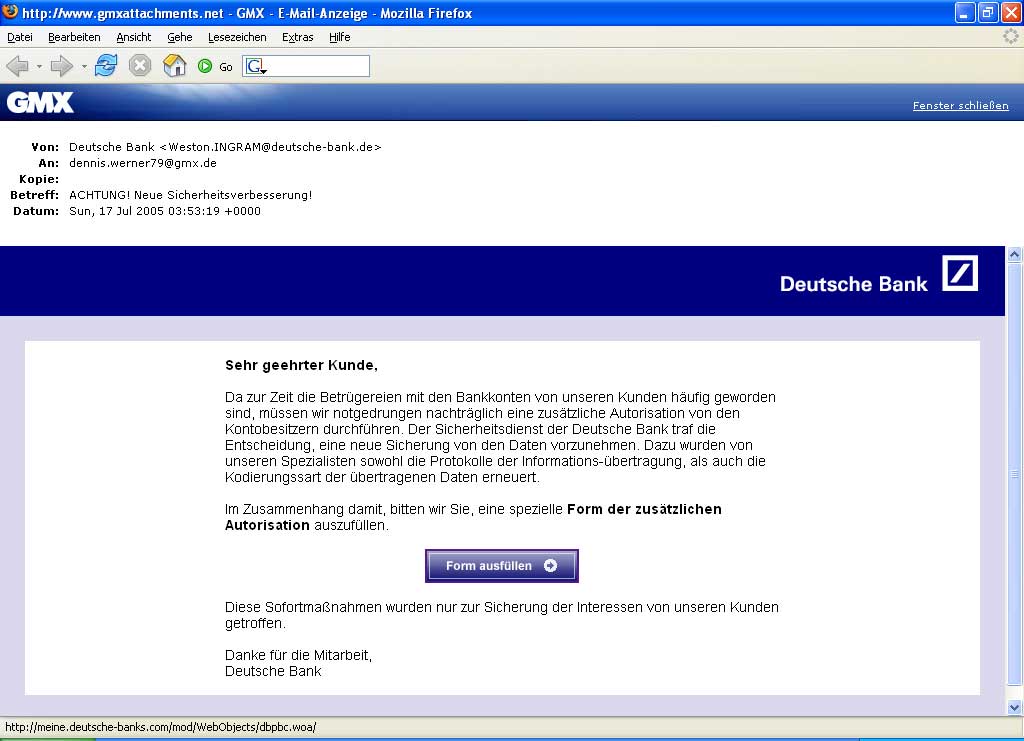Open the Datei menu

pyautogui.click(x=20, y=37)
